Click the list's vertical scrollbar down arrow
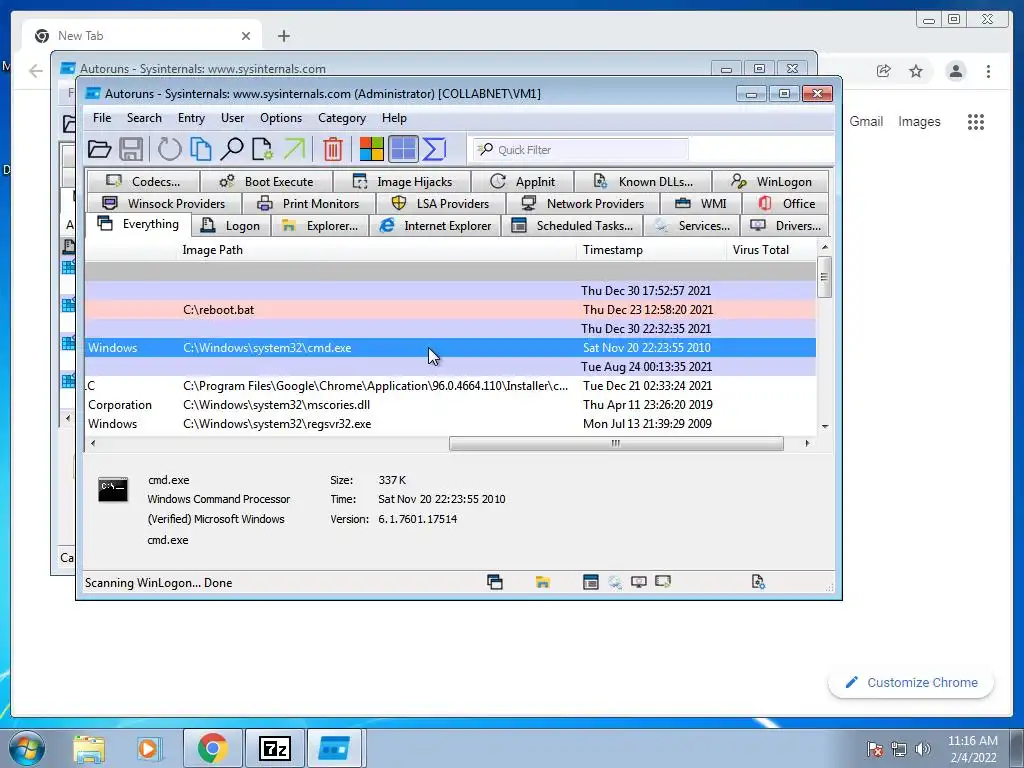 pyautogui.click(x=825, y=426)
